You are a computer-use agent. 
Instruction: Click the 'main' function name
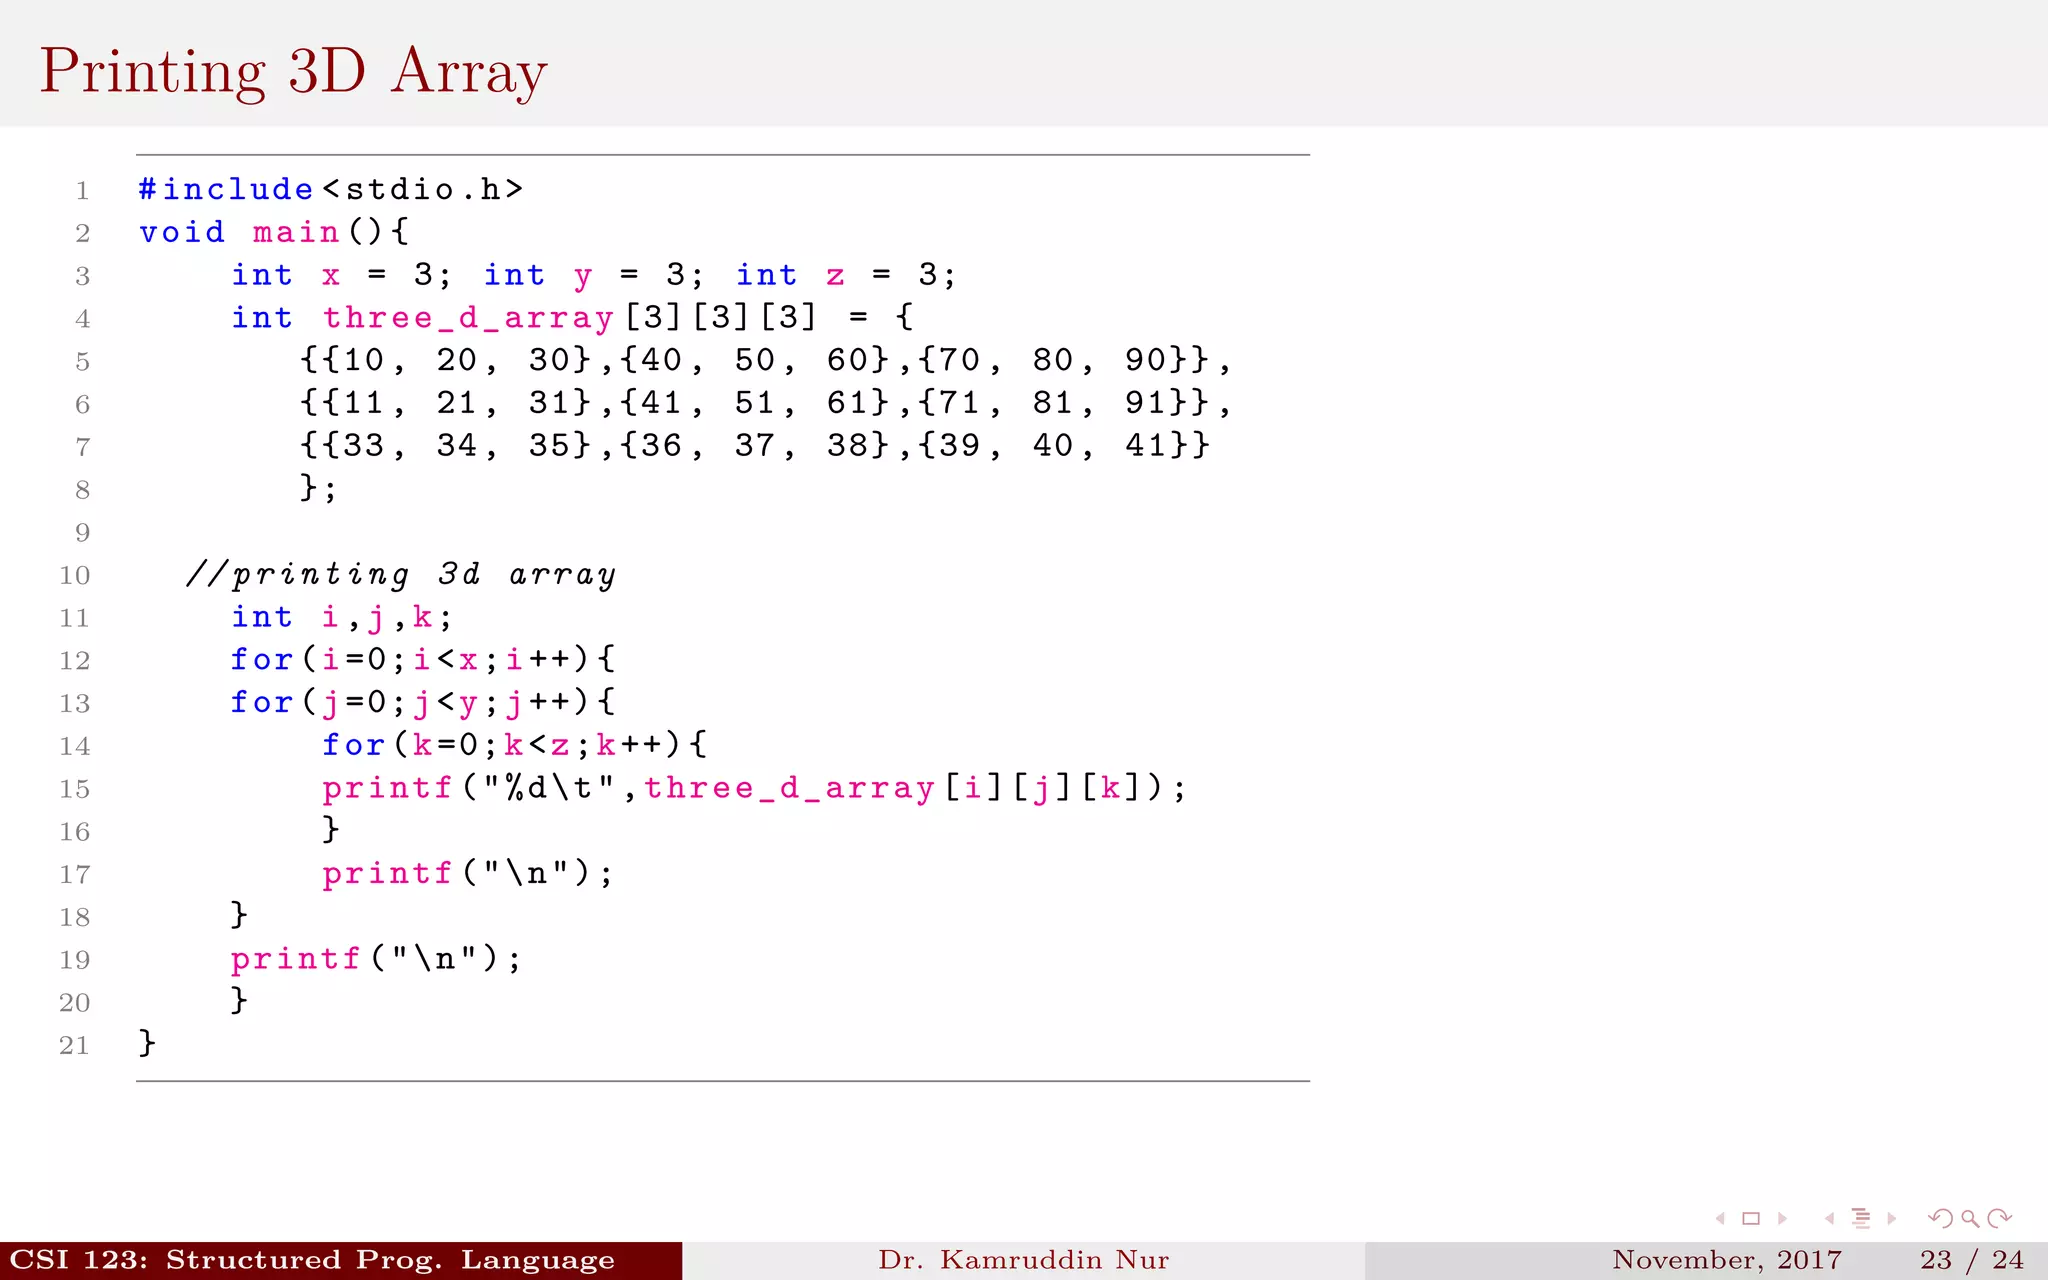click(x=296, y=232)
